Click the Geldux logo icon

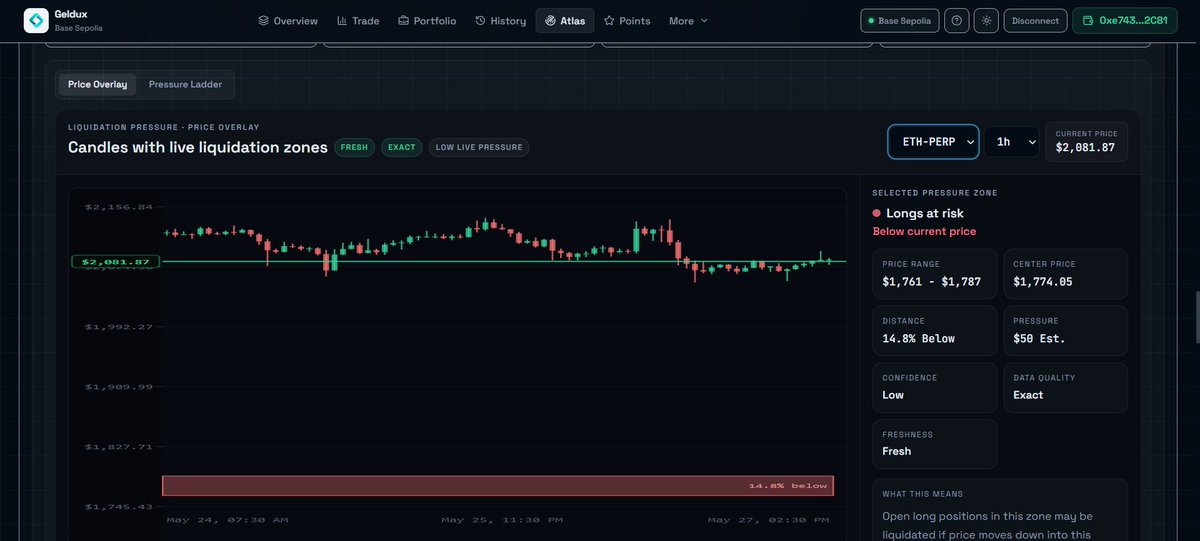37,20
